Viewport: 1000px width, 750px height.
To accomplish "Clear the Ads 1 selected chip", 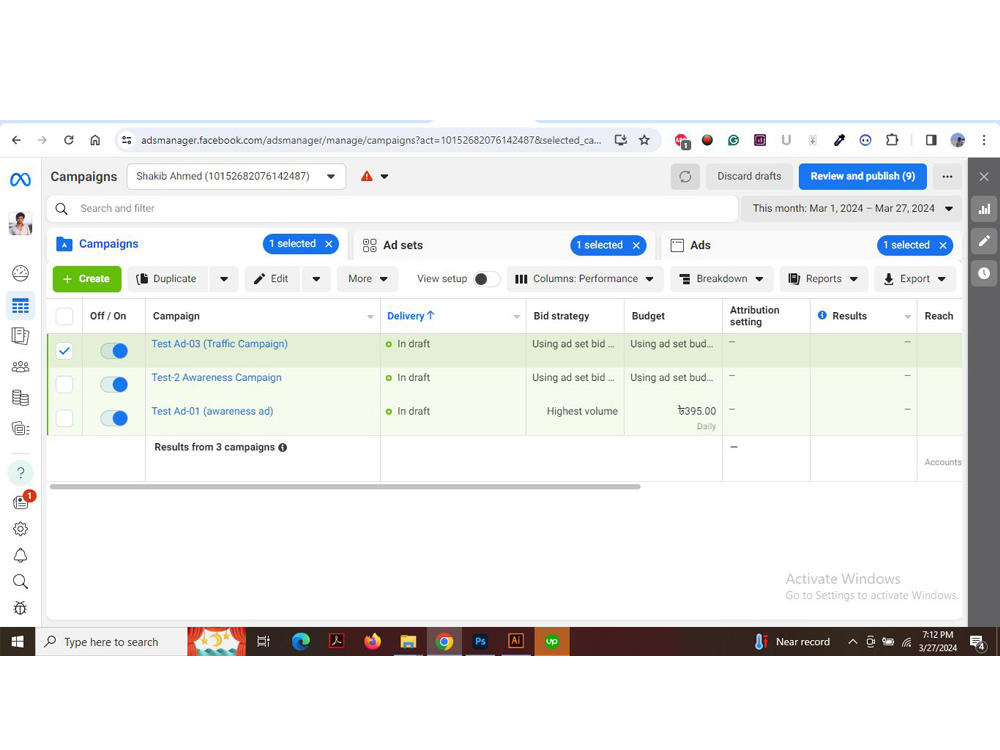I will (943, 246).
